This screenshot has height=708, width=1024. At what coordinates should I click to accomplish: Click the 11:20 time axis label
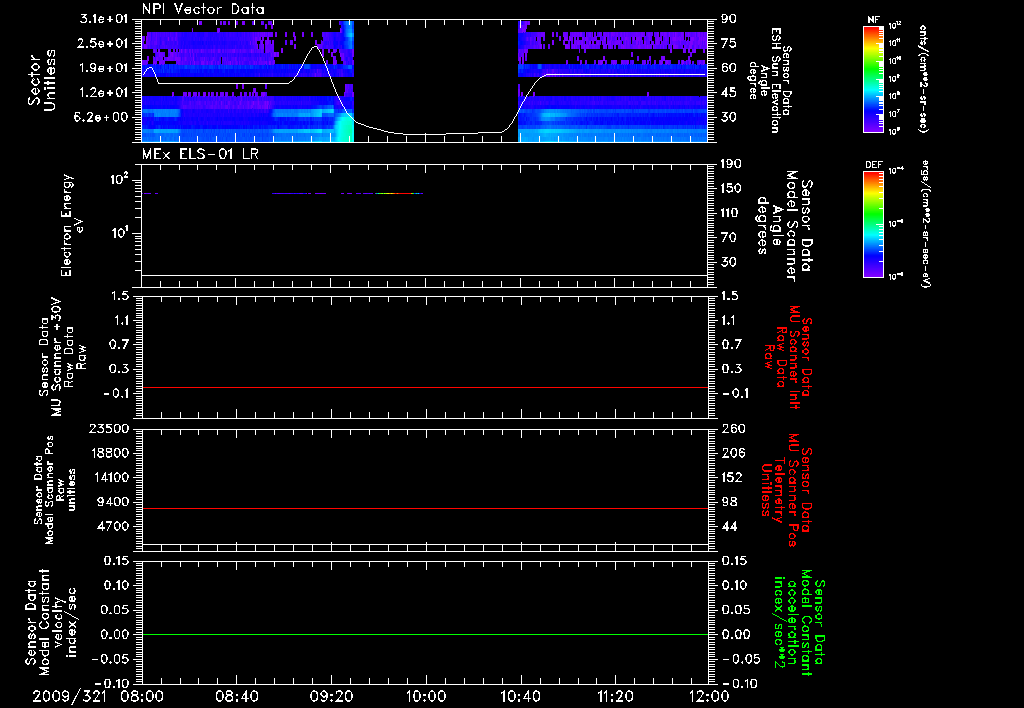[x=615, y=696]
